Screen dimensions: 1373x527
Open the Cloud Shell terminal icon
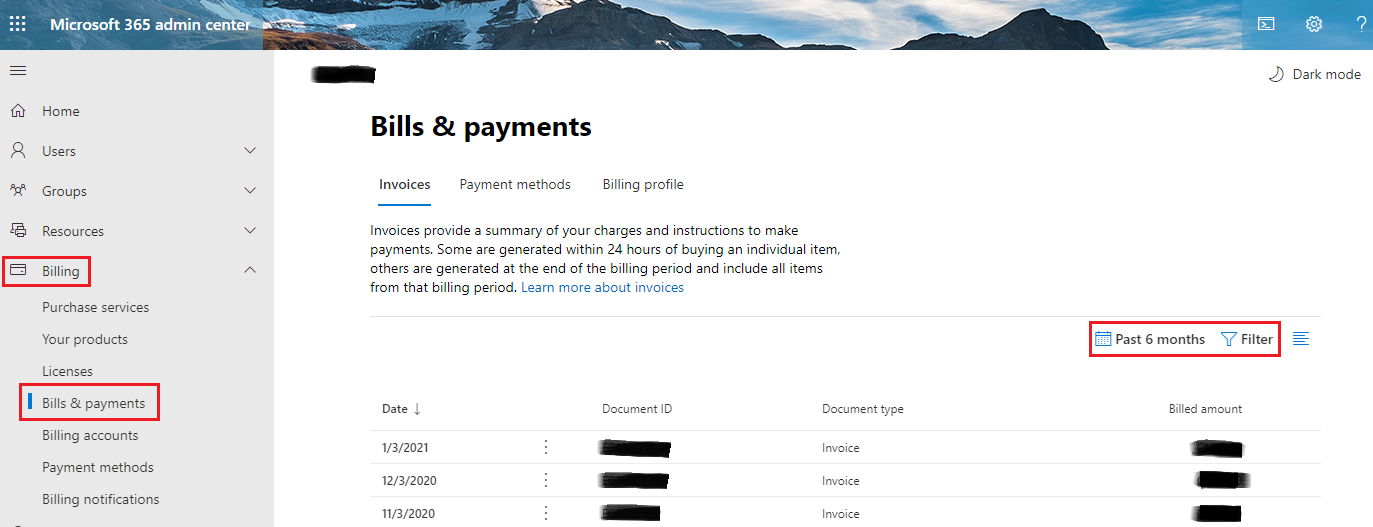1266,24
